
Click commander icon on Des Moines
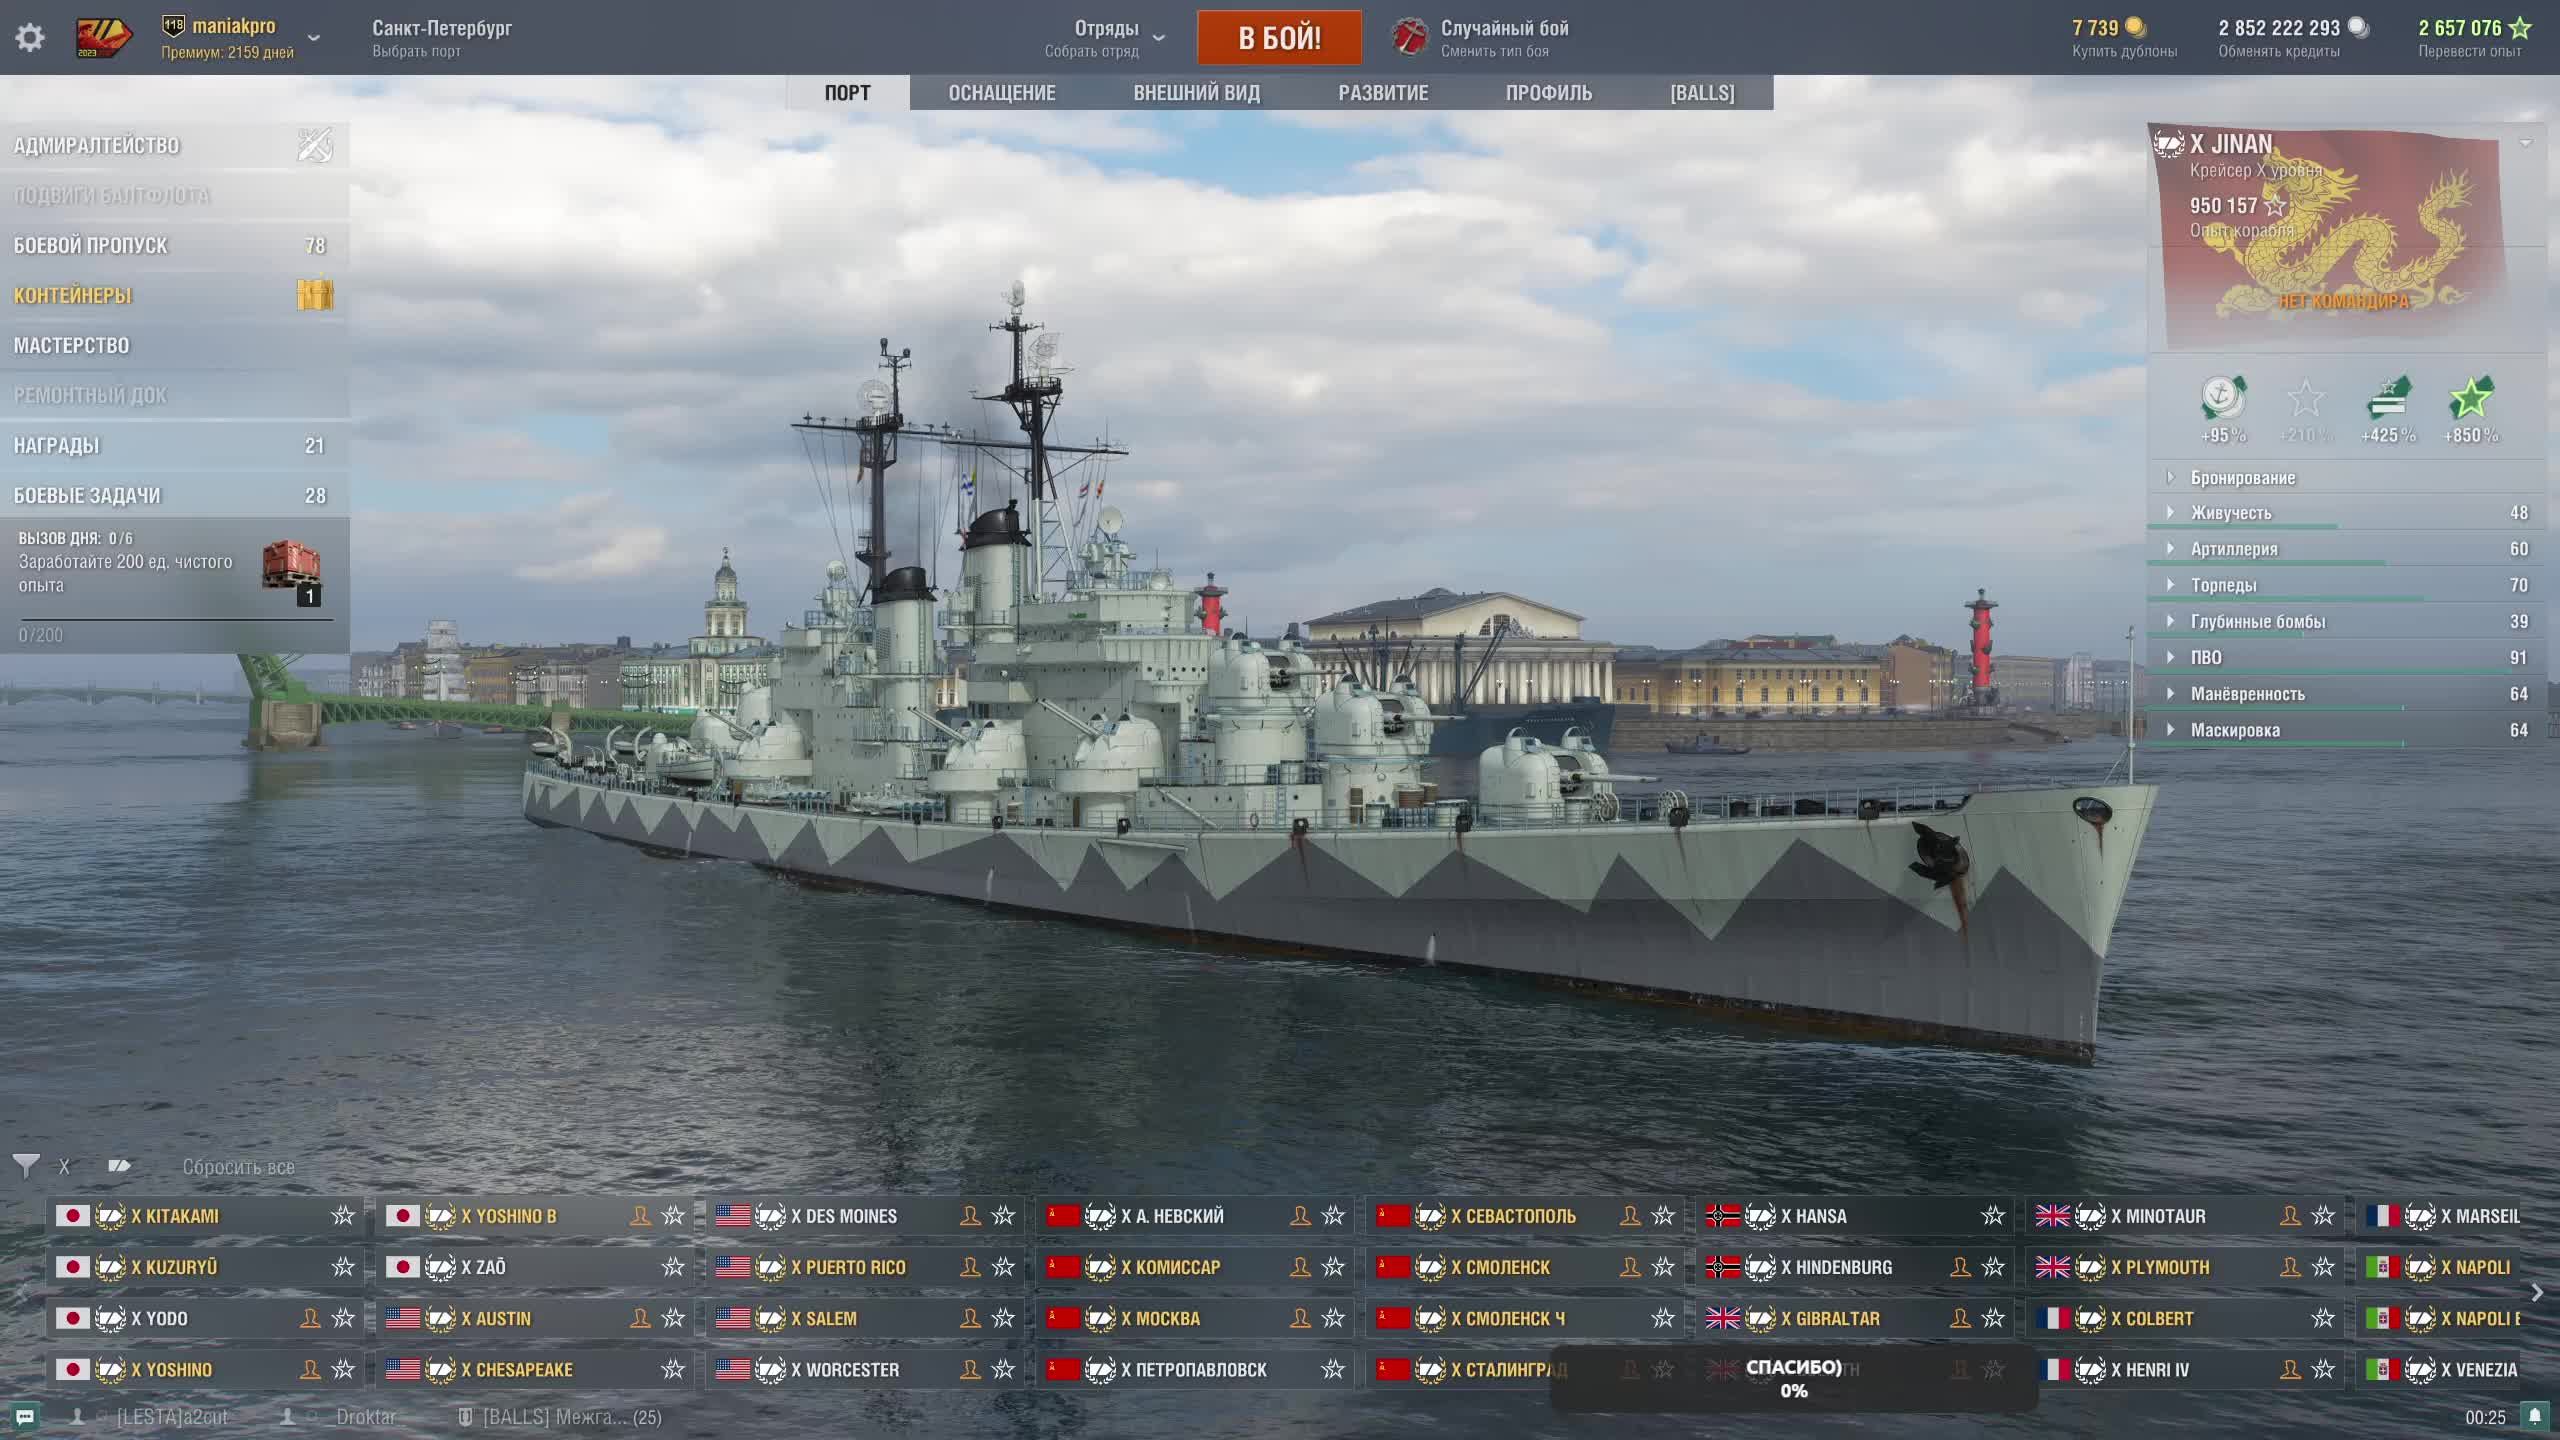(970, 1216)
